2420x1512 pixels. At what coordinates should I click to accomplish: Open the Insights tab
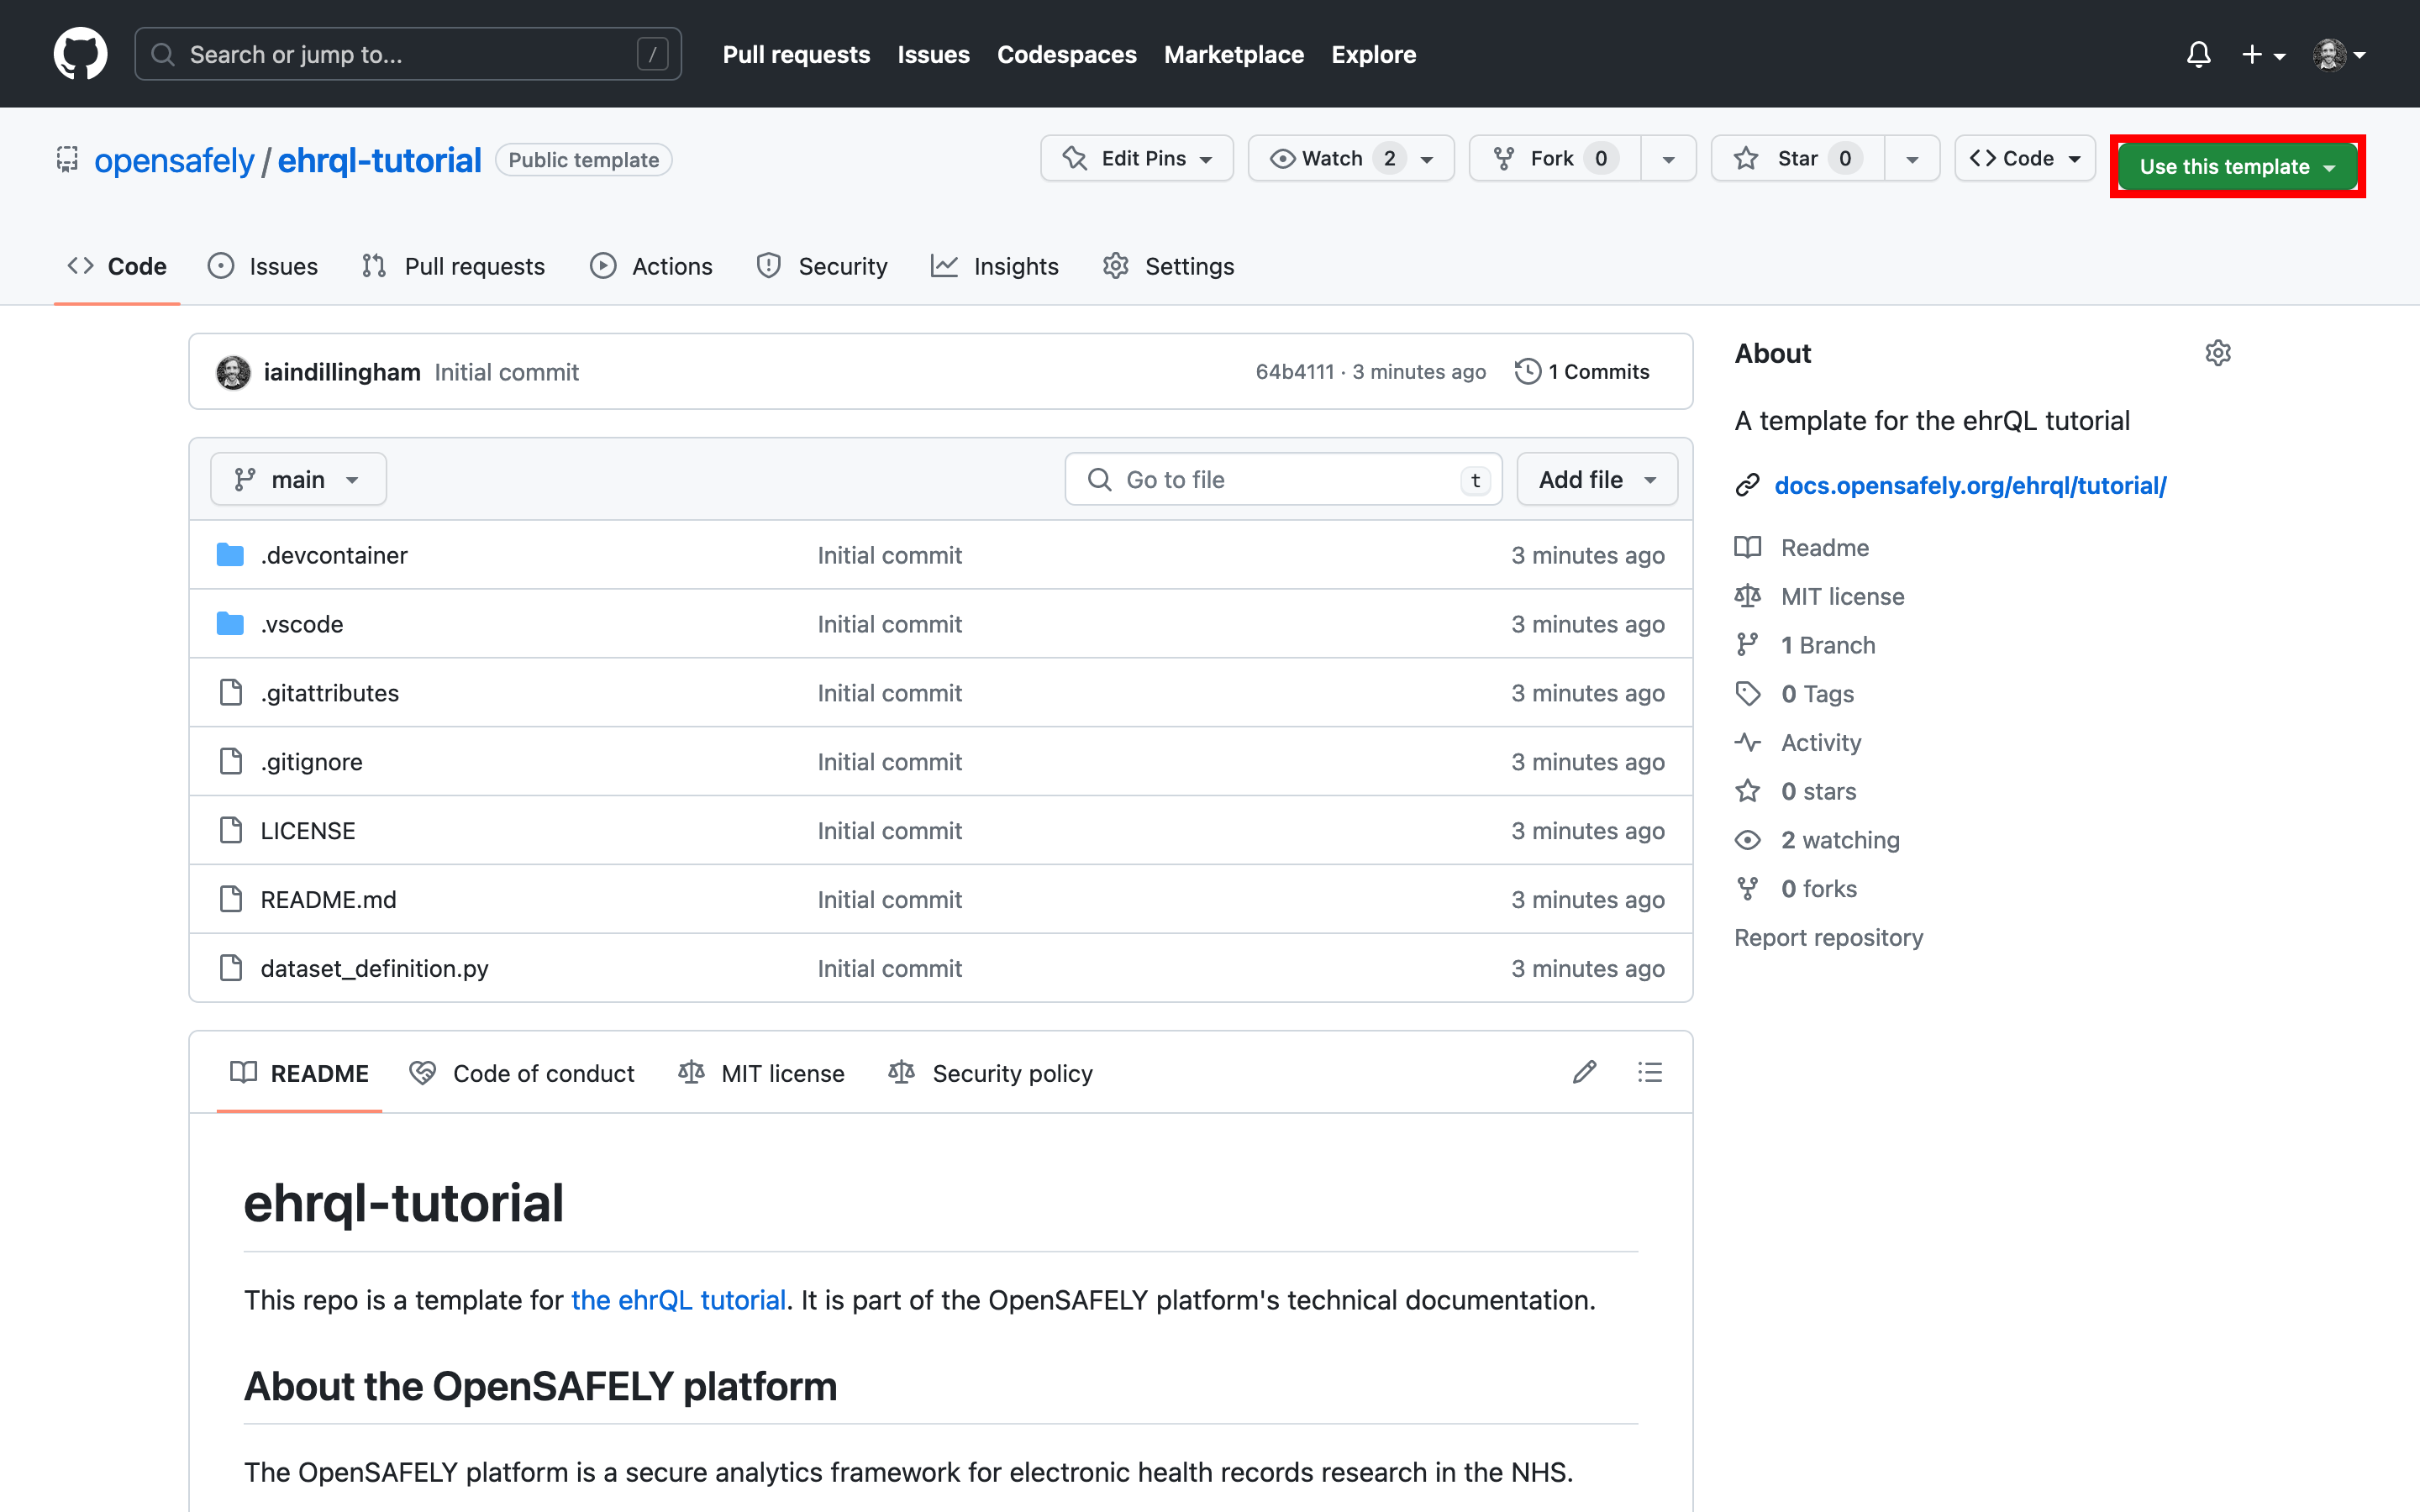click(995, 266)
